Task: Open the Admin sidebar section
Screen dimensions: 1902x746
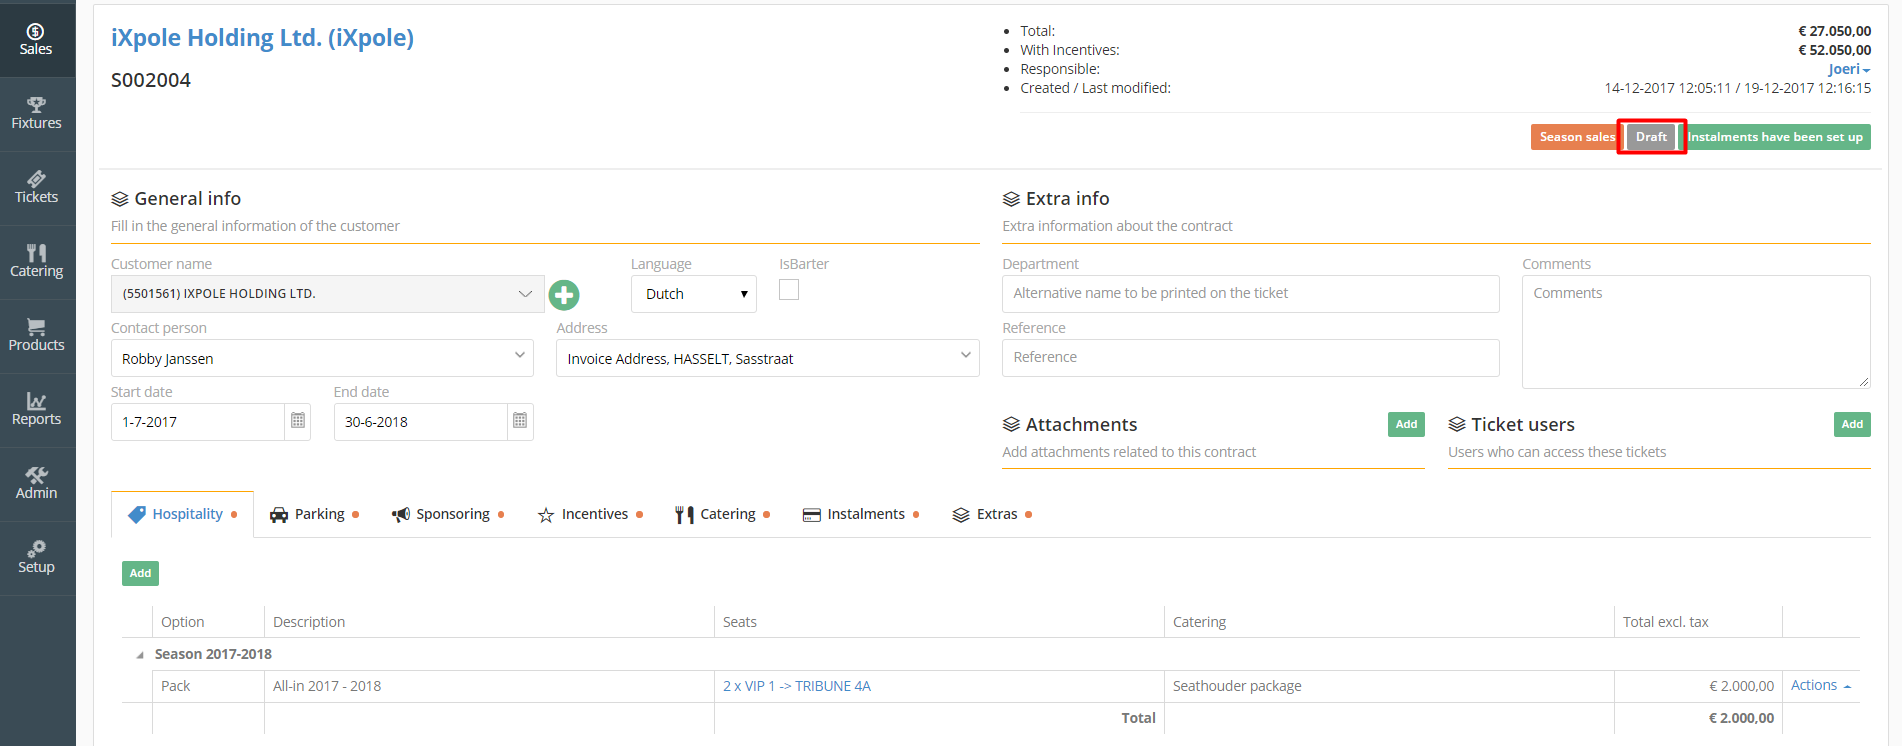Action: coord(36,483)
